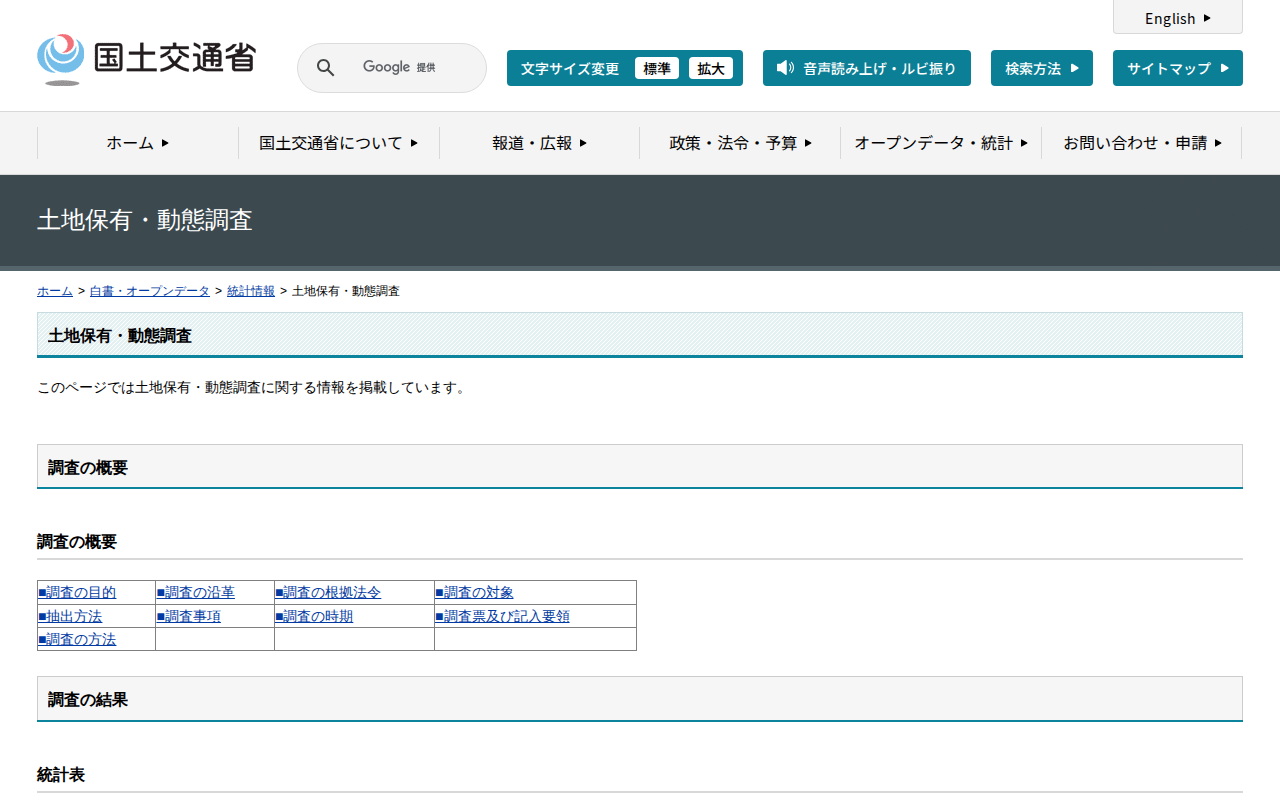This screenshot has height=800, width=1280.
Task: Go to 統計情報 in breadcrumb
Action: [x=251, y=291]
